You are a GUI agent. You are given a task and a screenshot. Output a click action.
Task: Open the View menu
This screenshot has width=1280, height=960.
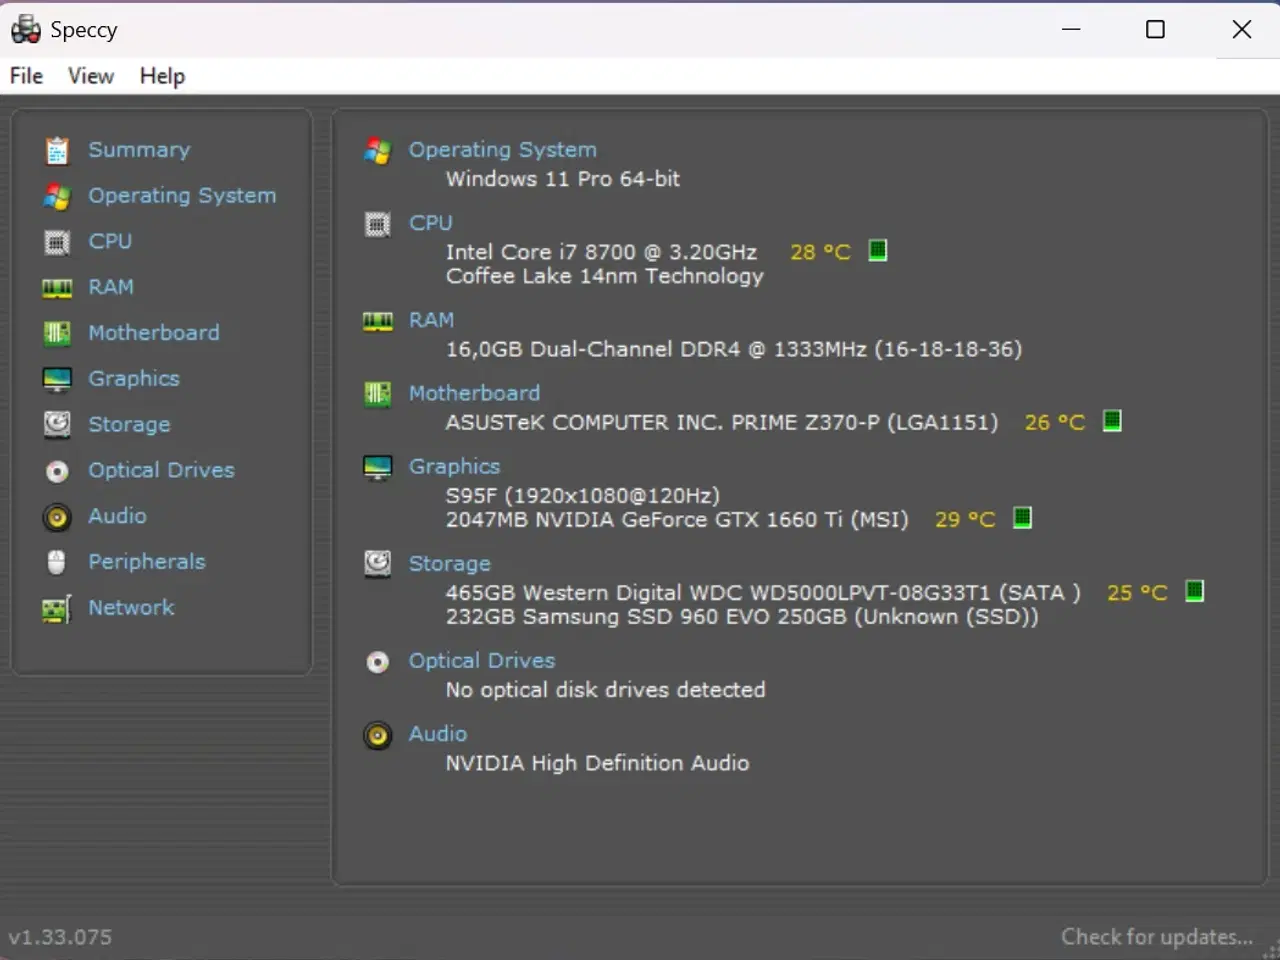[90, 75]
